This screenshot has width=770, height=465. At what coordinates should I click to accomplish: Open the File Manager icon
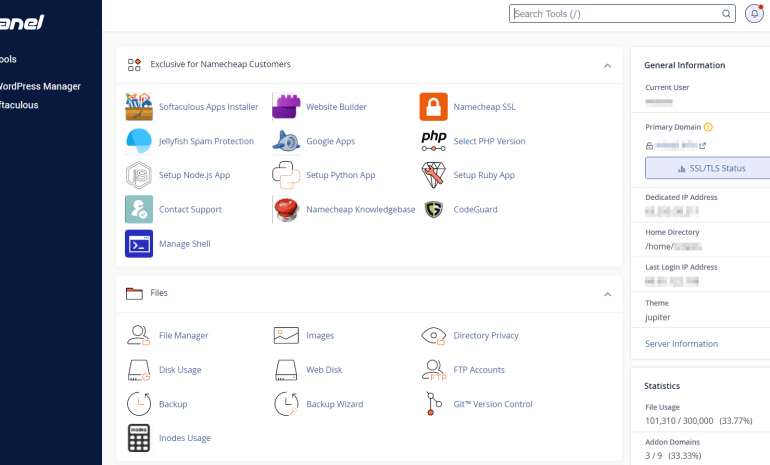tap(139, 335)
